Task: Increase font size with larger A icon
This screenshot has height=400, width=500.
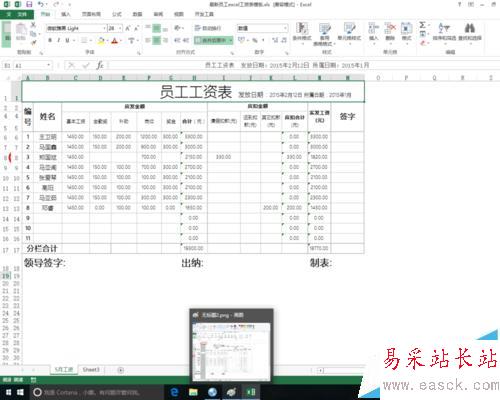Action: coord(128,28)
